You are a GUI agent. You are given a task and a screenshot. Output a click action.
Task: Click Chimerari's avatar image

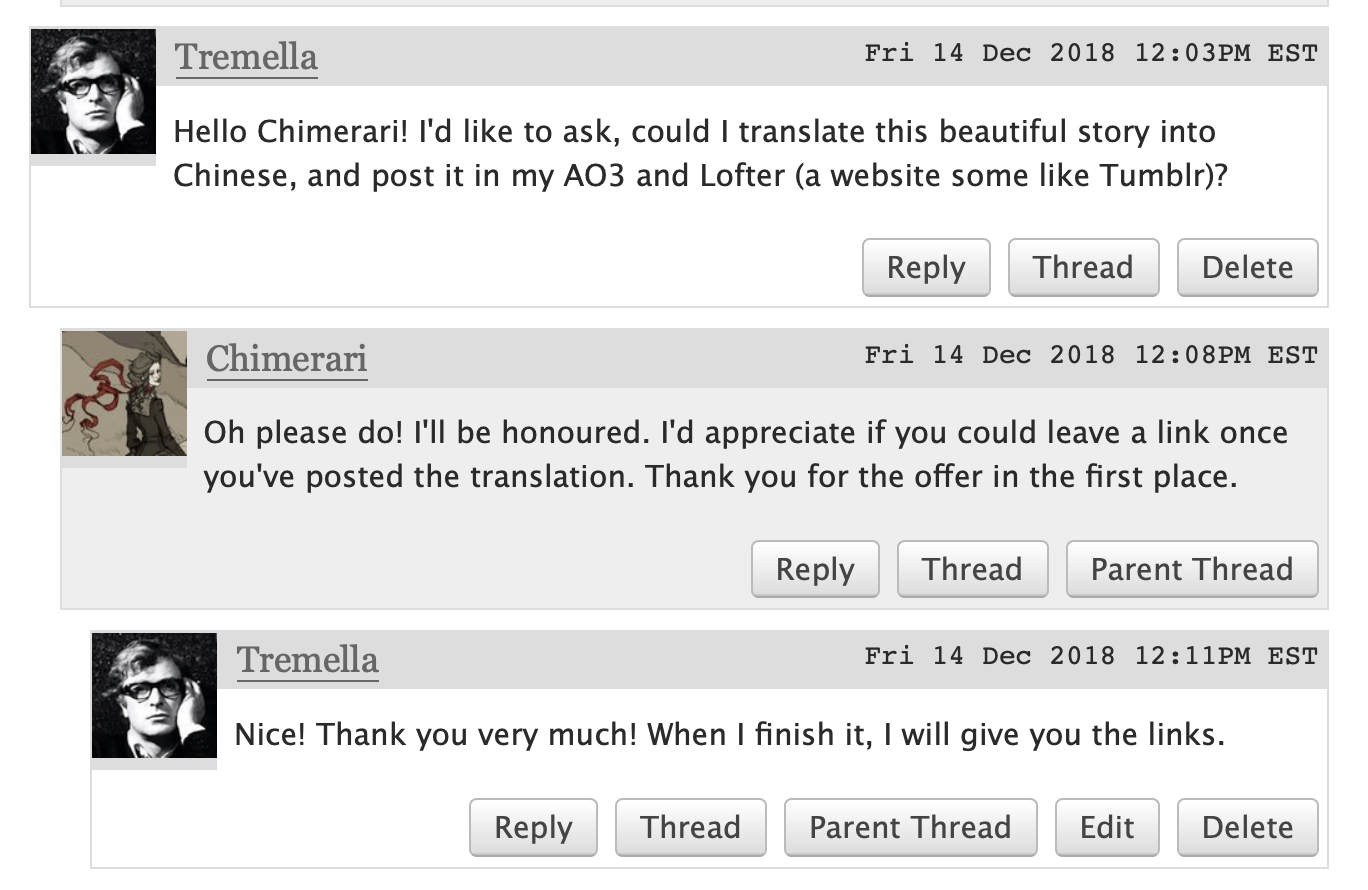124,393
